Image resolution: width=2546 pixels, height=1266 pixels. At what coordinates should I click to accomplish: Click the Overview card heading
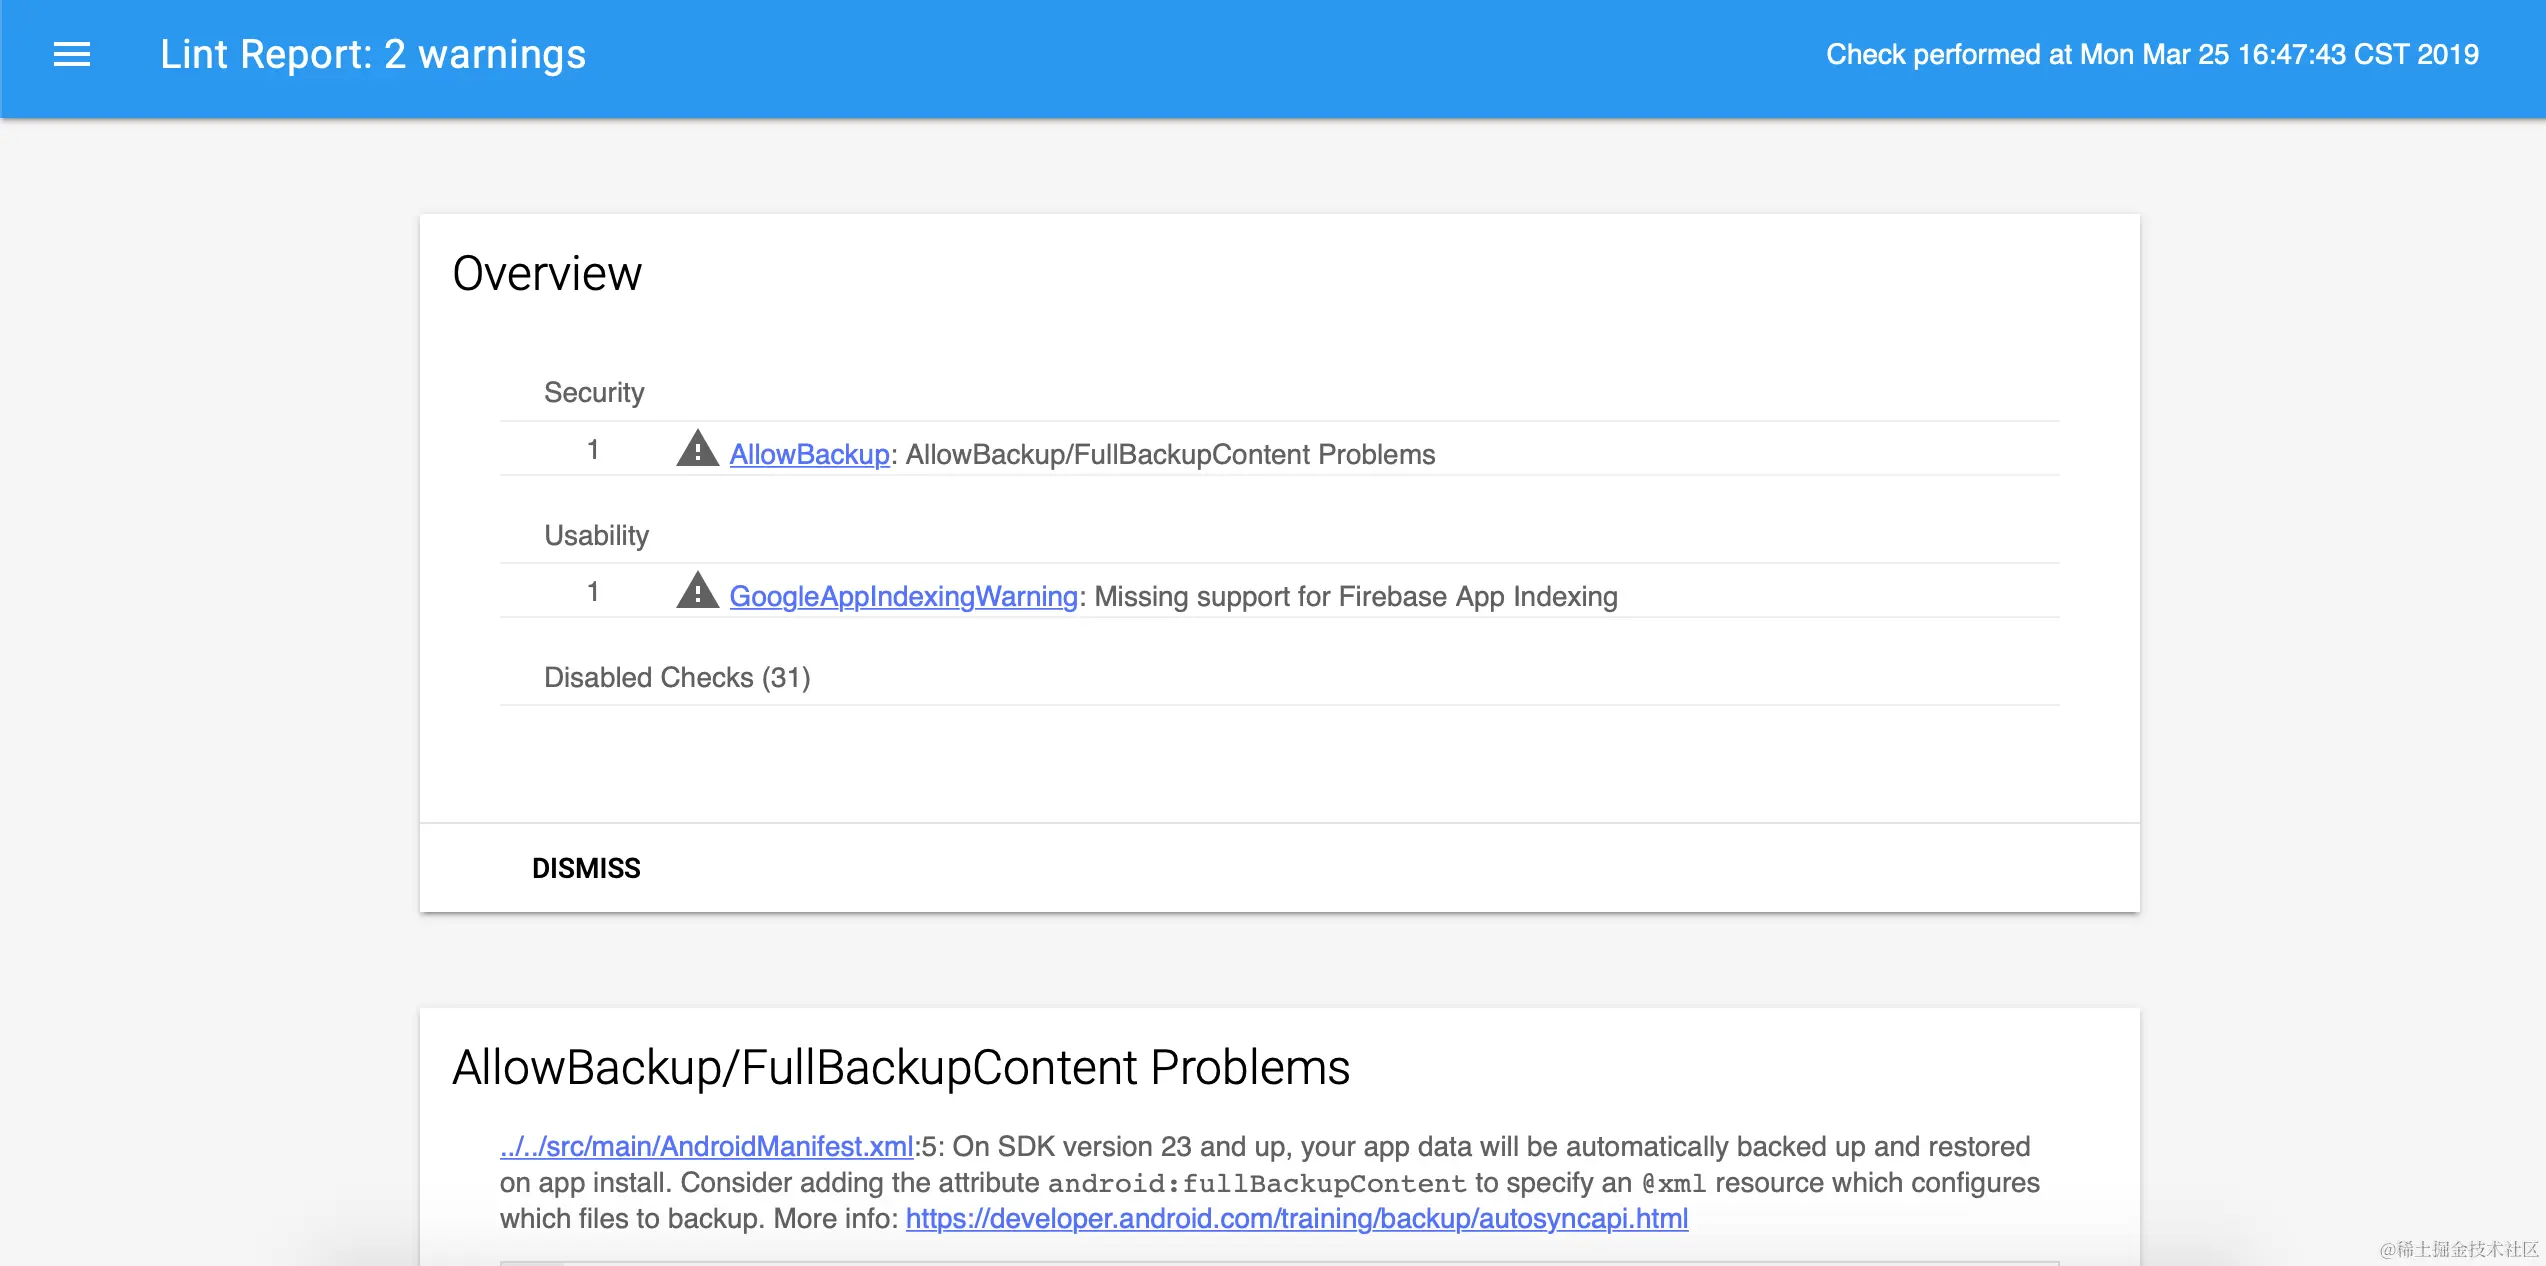[547, 274]
